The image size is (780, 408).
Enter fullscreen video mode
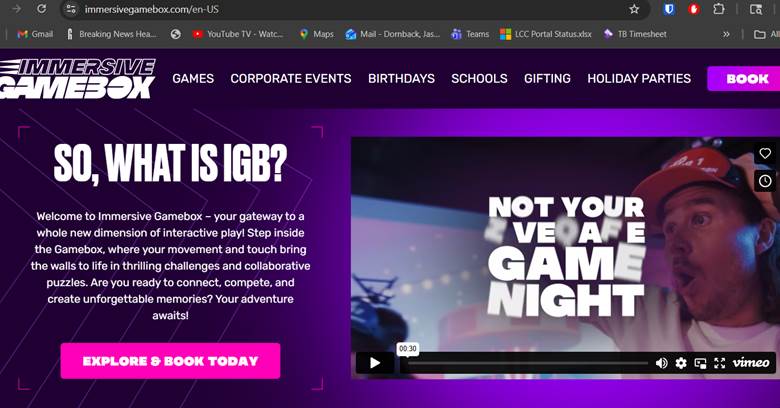719,363
